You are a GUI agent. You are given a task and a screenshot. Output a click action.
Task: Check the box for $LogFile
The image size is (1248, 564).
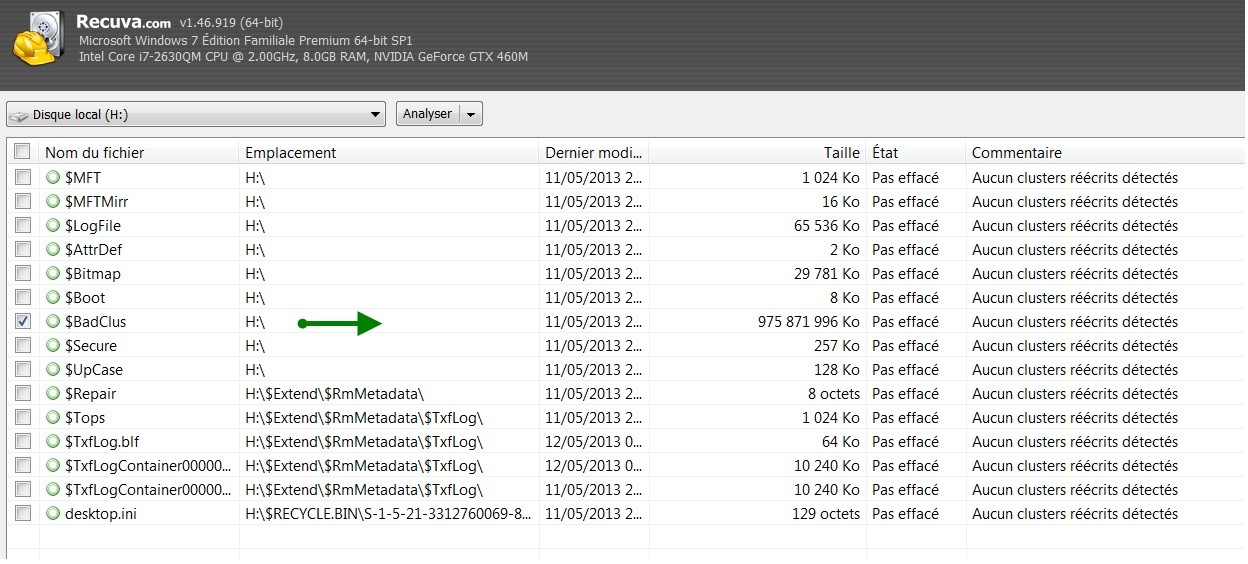click(23, 226)
